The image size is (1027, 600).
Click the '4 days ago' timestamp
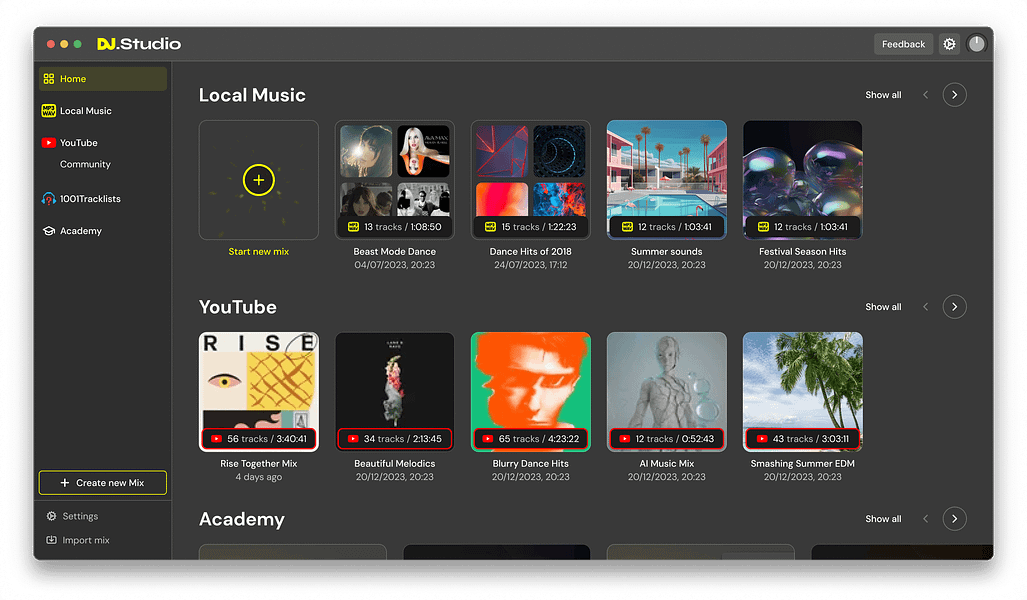(259, 477)
